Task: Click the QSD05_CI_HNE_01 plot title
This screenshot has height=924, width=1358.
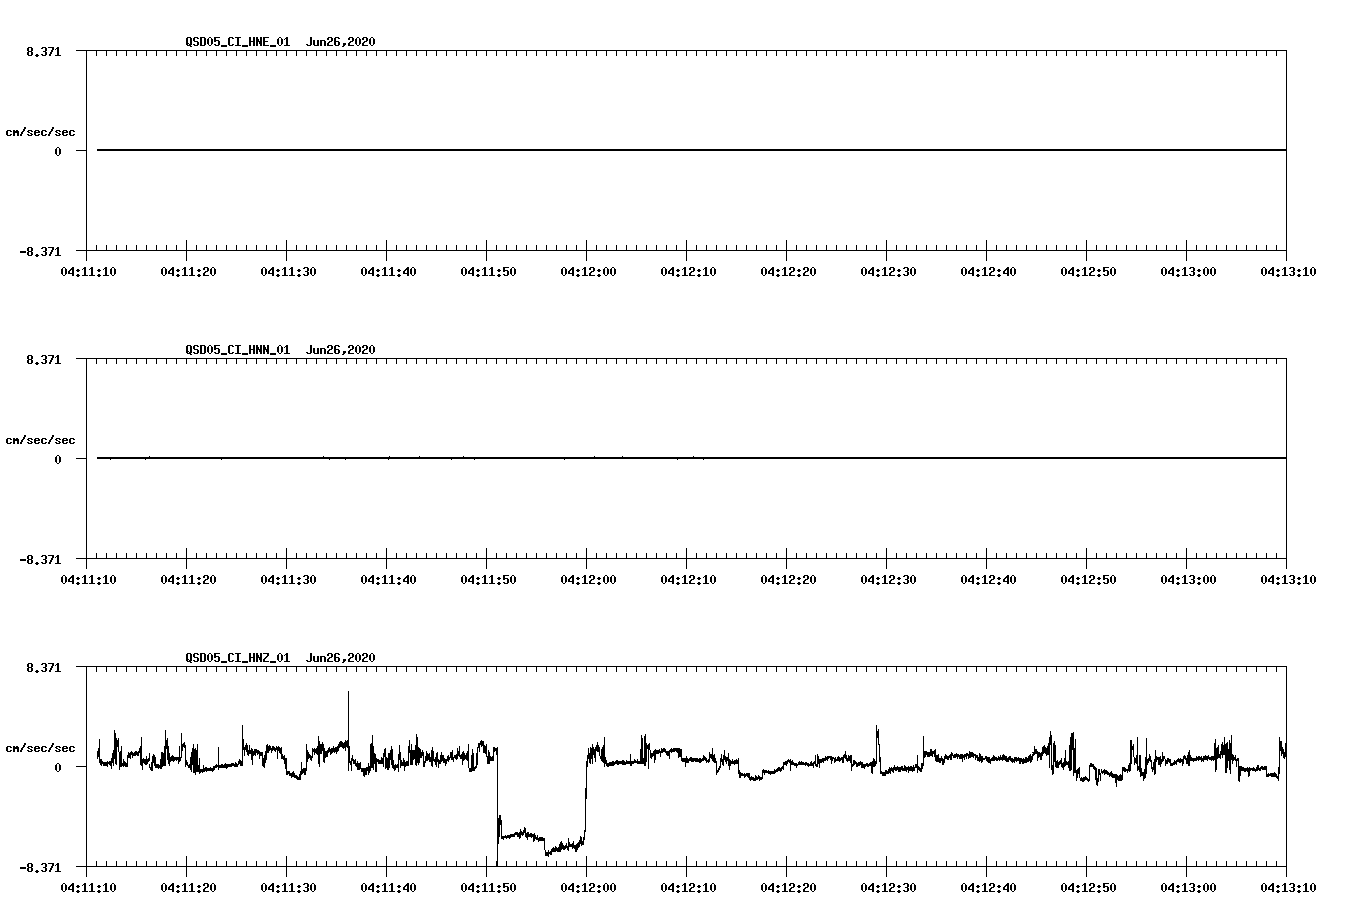Action: coord(238,42)
